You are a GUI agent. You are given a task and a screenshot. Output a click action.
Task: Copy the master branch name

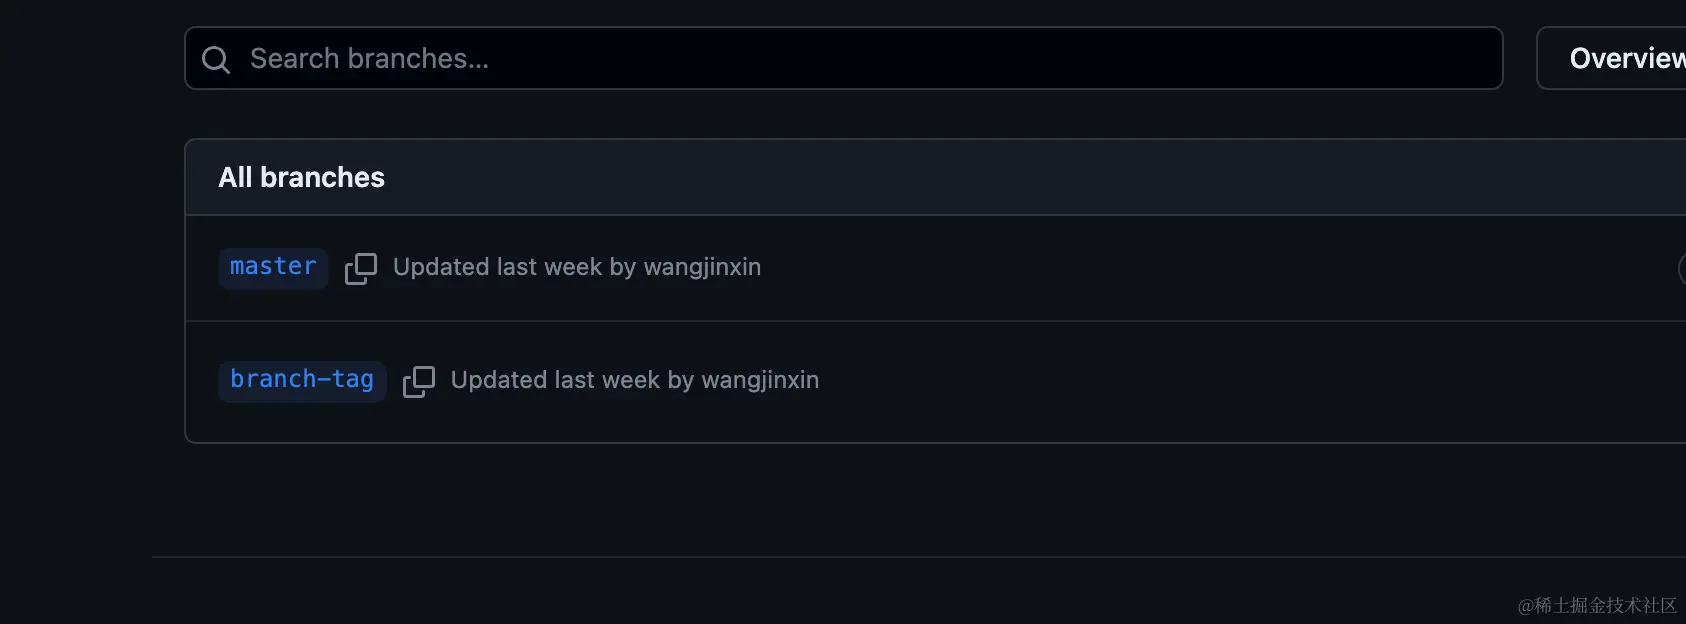tap(361, 268)
